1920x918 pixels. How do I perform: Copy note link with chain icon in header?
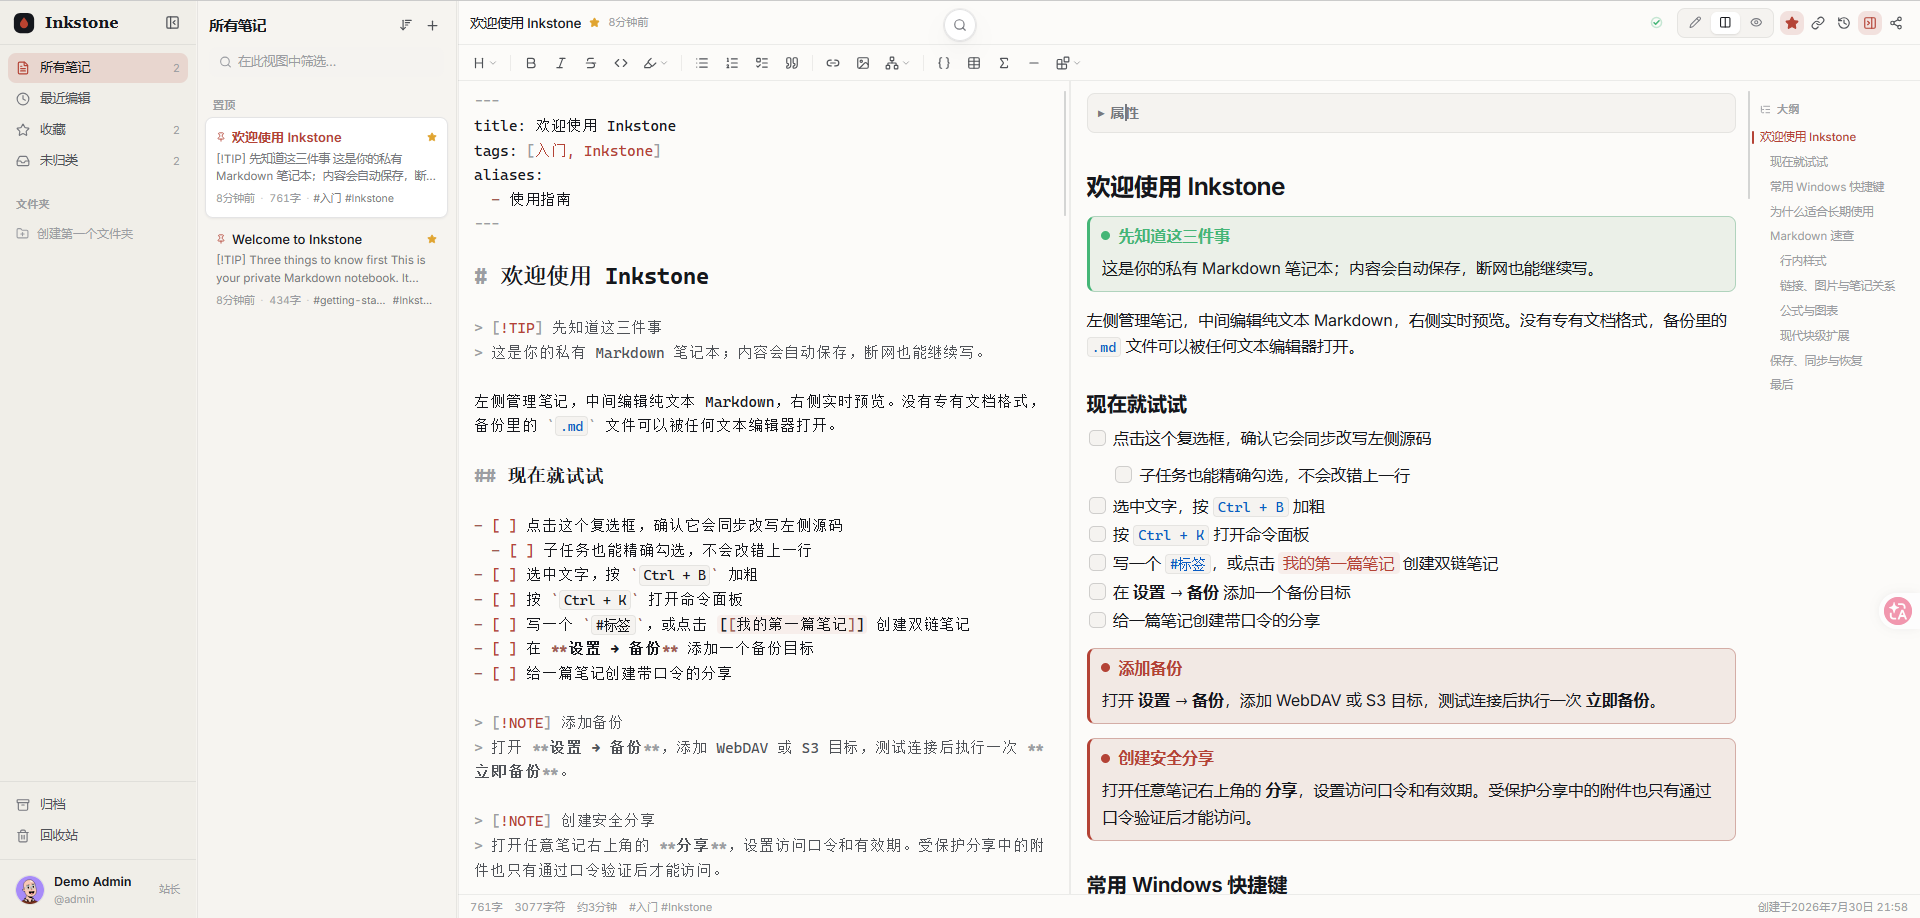[1818, 23]
